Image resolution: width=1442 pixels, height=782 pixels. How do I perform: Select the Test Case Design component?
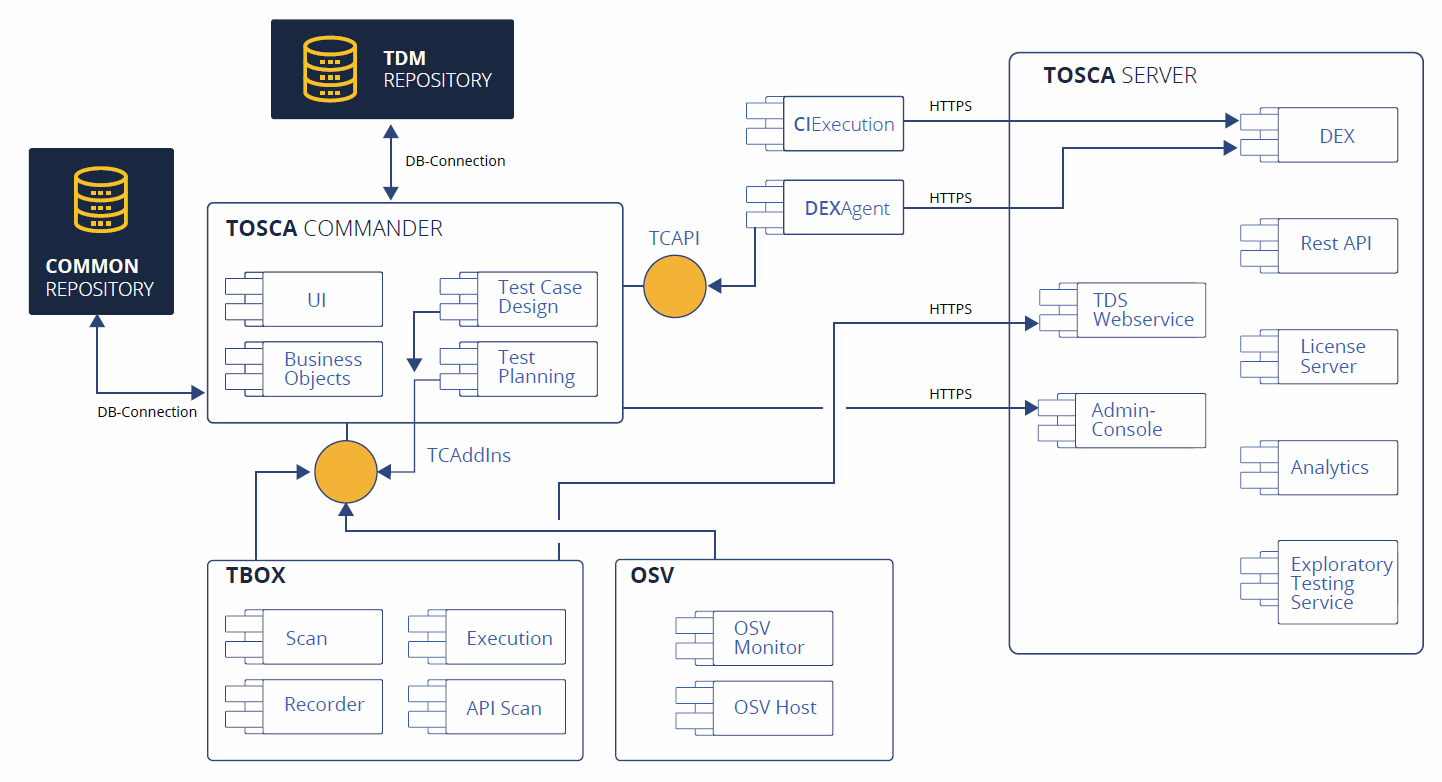[519, 298]
